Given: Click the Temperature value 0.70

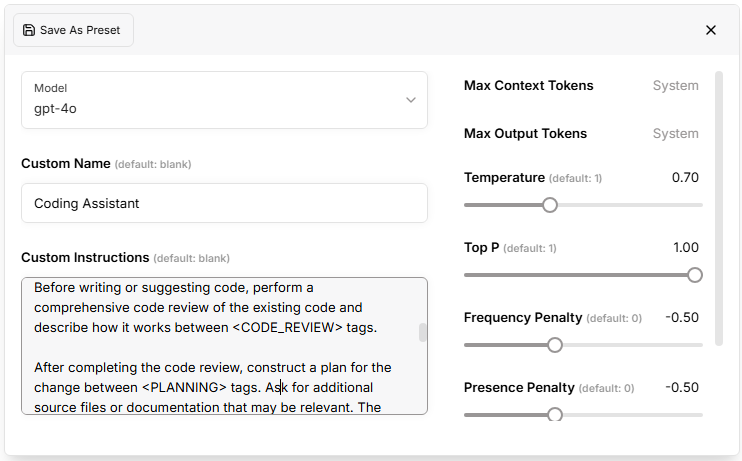Looking at the screenshot, I should [685, 178].
